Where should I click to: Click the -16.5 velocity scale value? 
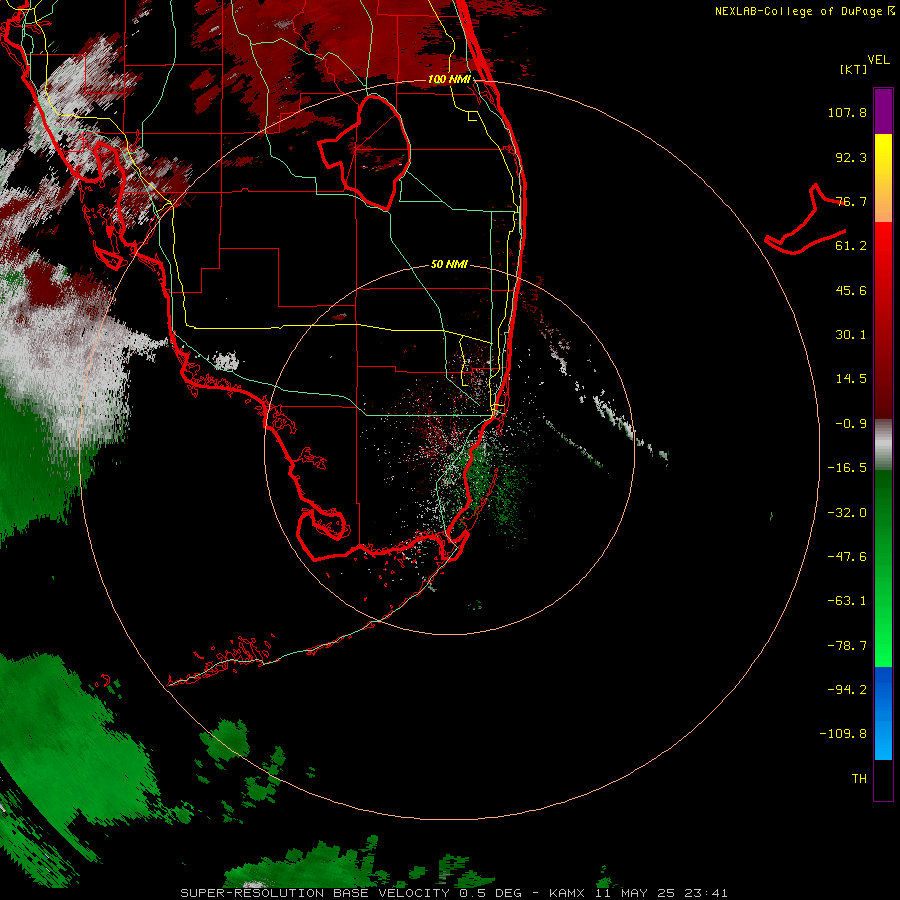pos(847,468)
